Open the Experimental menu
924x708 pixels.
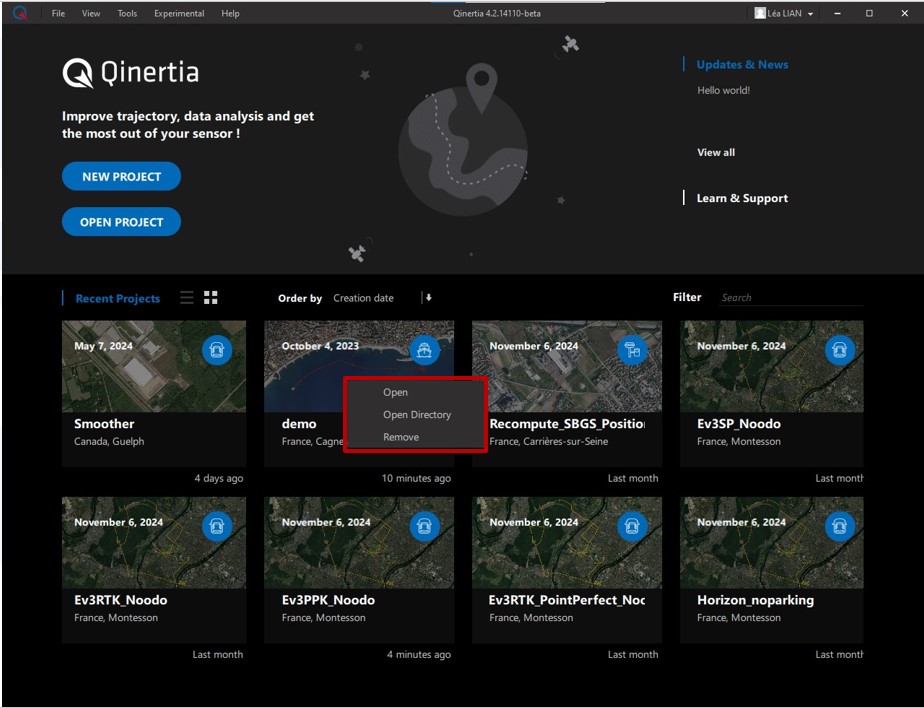179,13
